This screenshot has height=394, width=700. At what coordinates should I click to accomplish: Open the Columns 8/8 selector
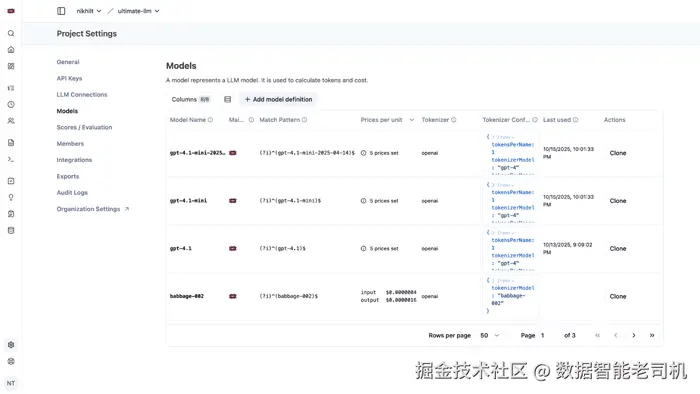coord(191,99)
